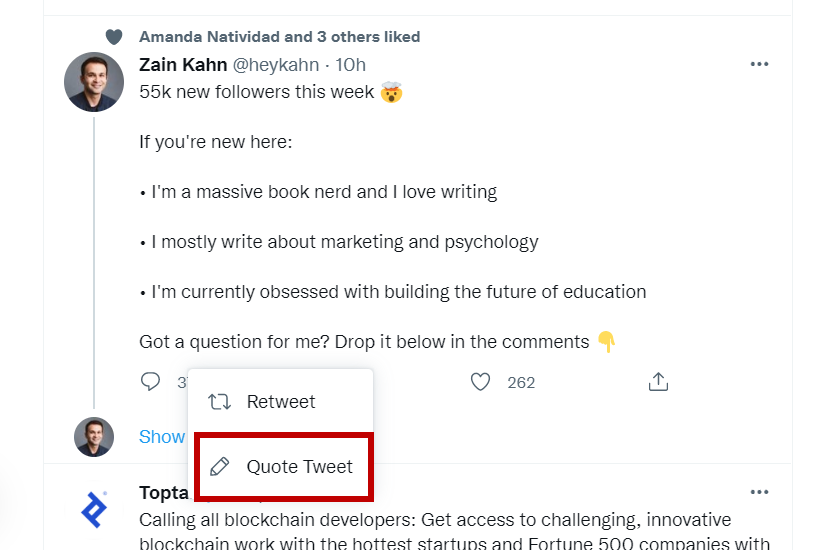Click the 10h tweet timestamp
The width and height of the screenshot is (828, 550).
pyautogui.click(x=350, y=65)
